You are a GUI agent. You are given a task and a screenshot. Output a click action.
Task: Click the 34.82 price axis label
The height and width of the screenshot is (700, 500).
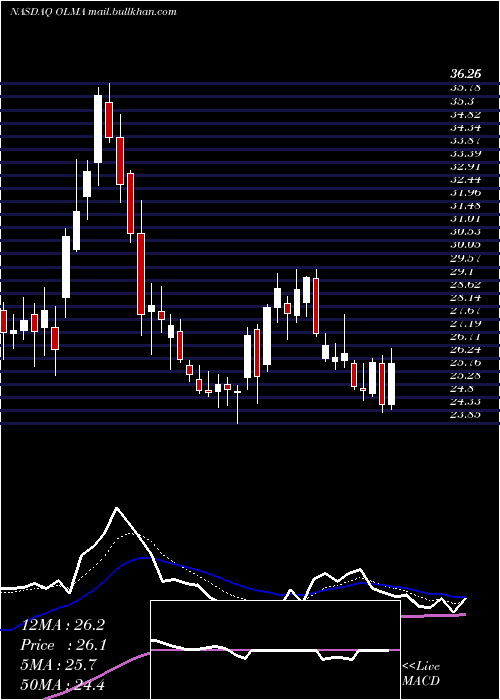click(466, 113)
